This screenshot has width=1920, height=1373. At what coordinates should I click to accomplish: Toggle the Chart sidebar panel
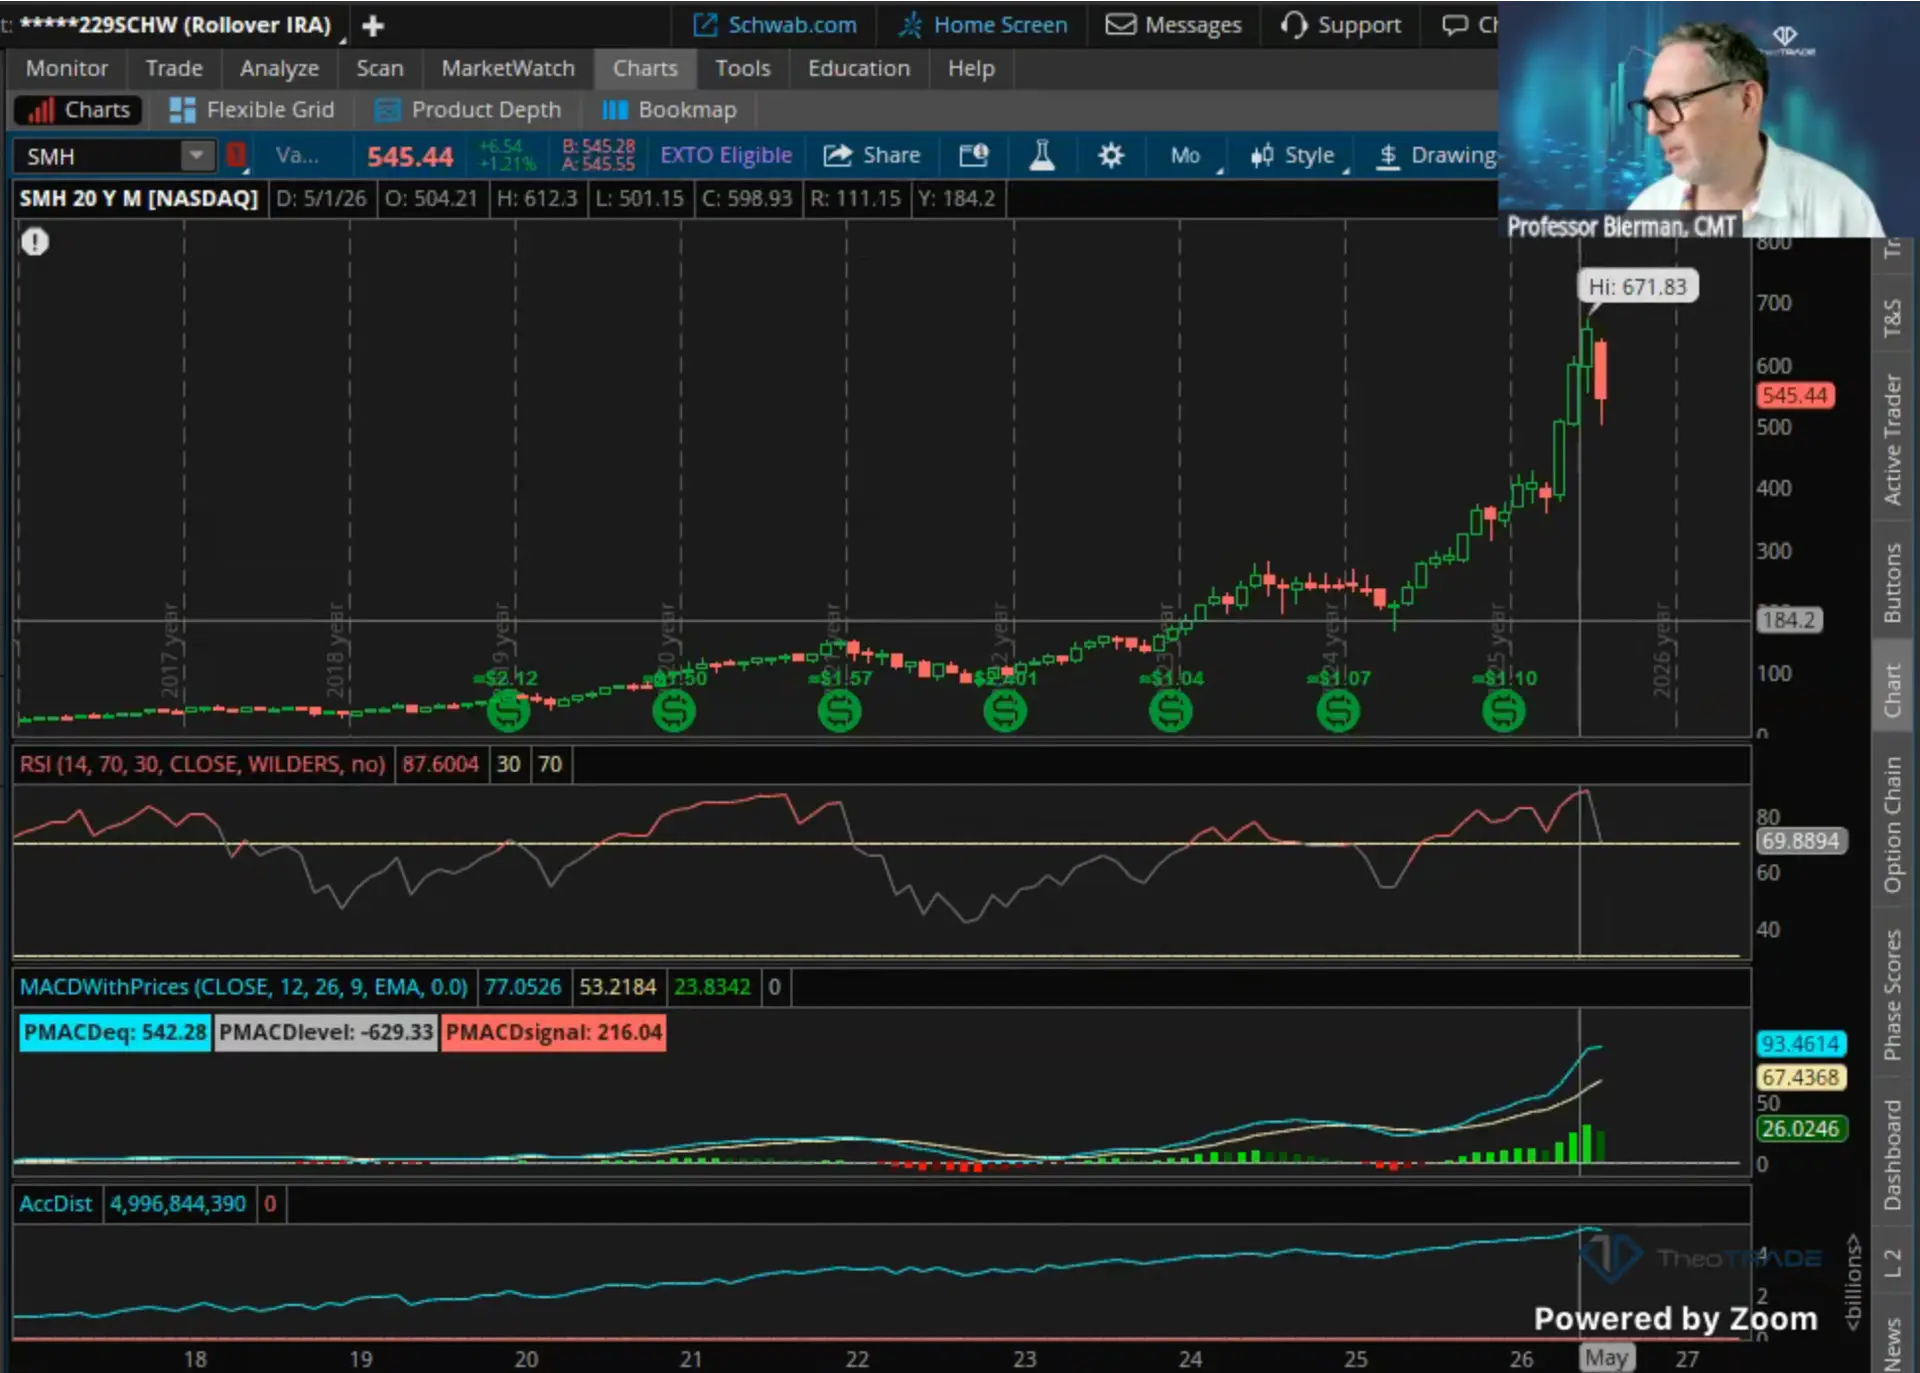[x=1892, y=690]
